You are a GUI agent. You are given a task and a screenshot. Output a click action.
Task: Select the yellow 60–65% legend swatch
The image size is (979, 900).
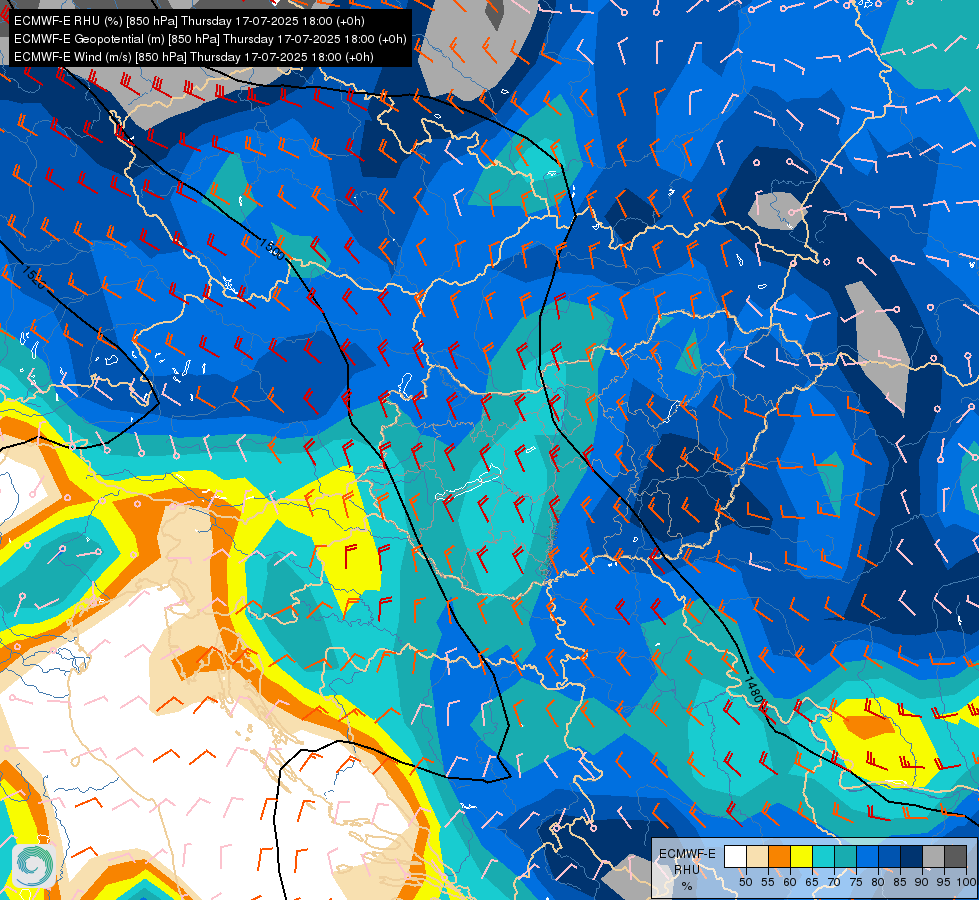[x=801, y=856]
